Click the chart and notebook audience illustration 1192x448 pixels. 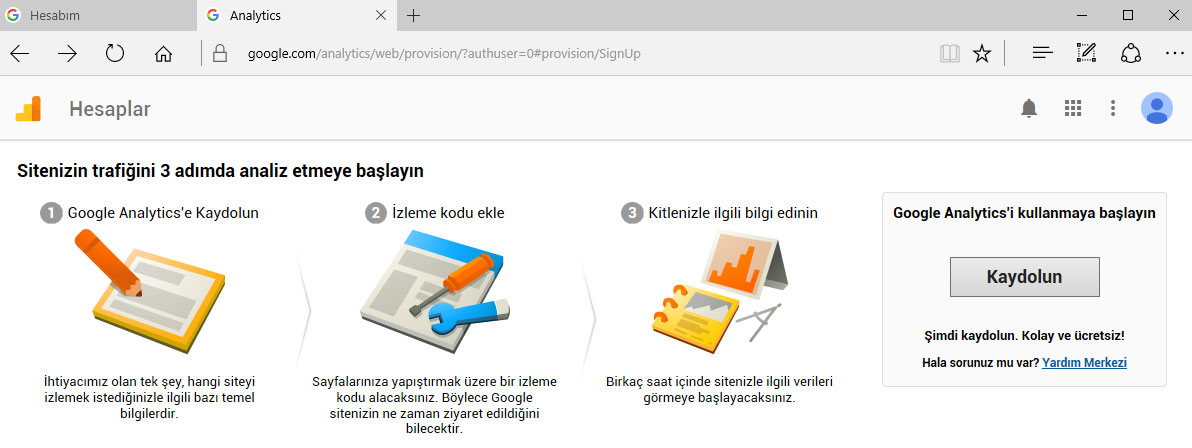719,291
